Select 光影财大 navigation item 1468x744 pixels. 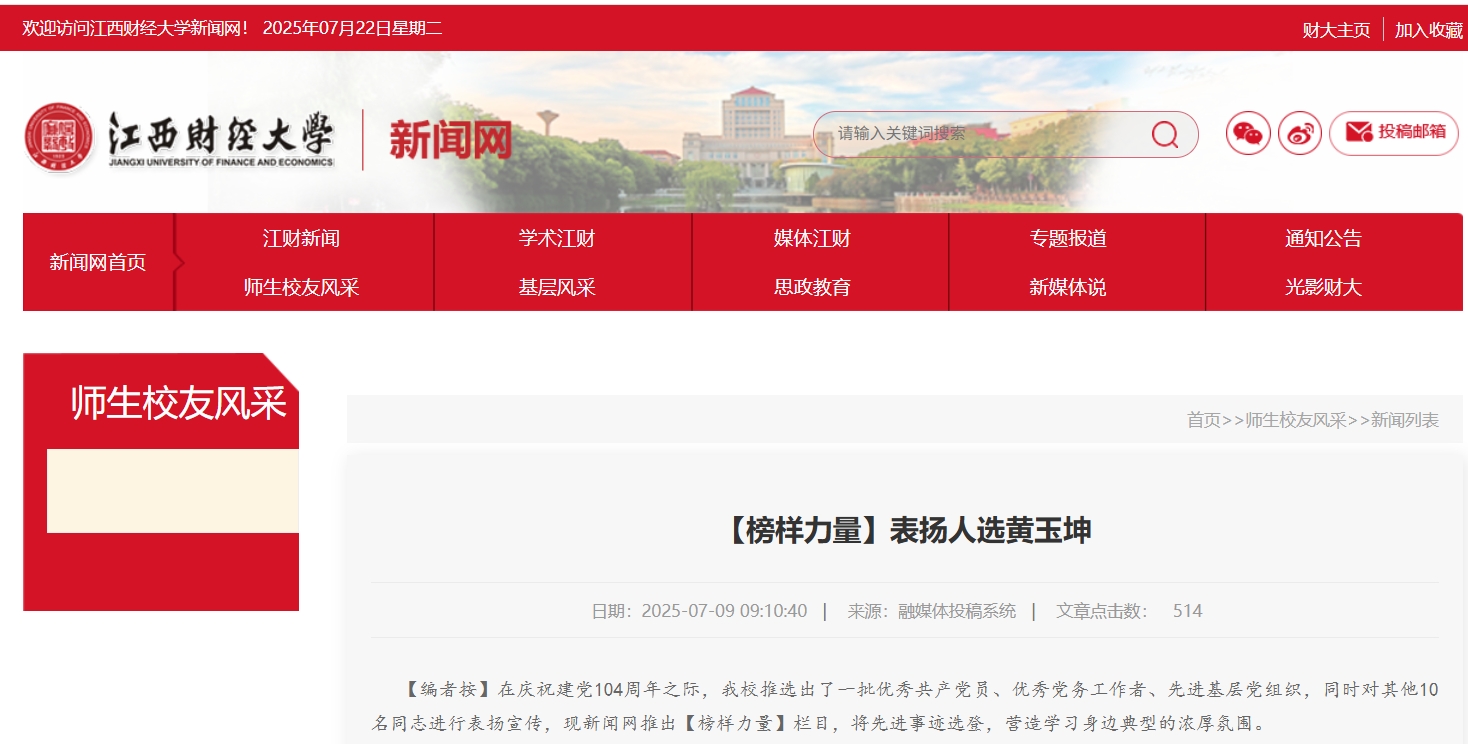pos(1323,287)
